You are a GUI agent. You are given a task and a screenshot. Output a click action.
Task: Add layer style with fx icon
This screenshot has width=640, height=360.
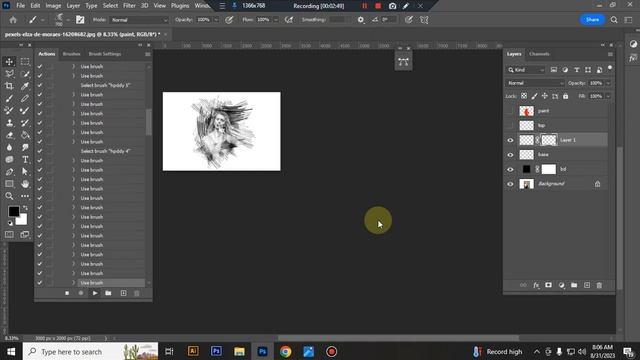coord(536,285)
